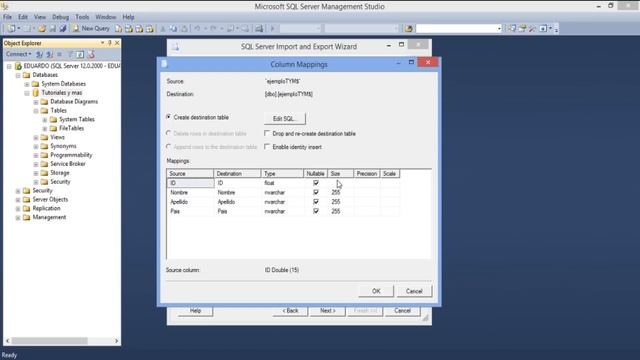Enable Drop and re-create destination table
The image size is (640, 360).
point(267,133)
